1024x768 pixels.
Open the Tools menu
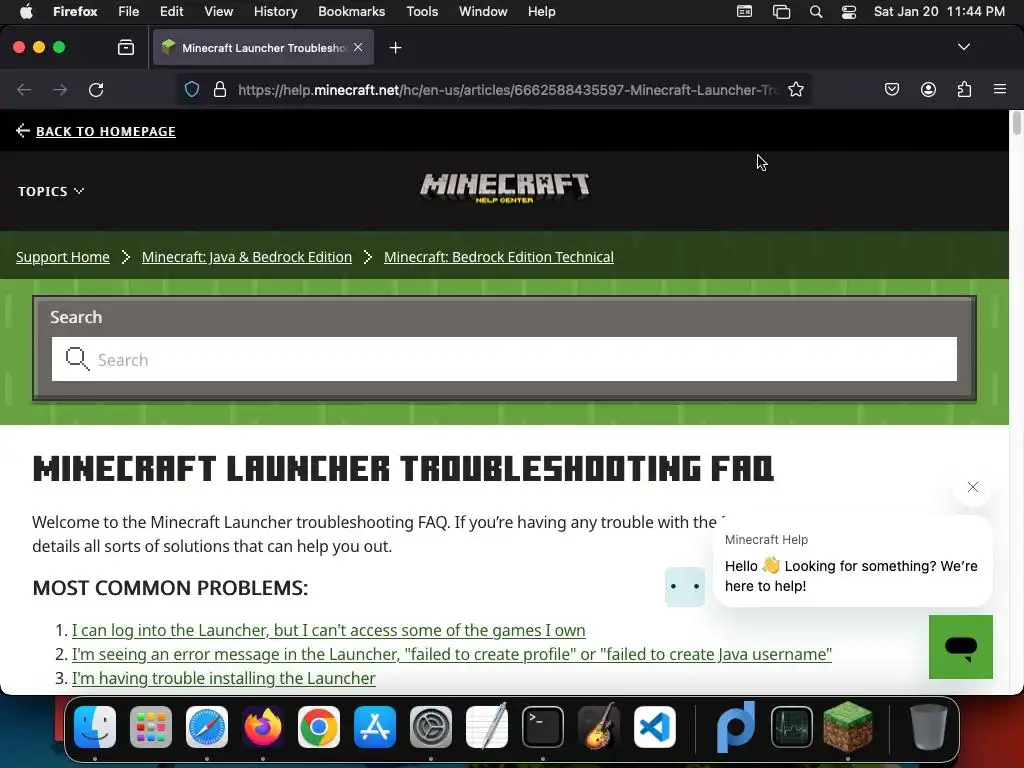pyautogui.click(x=422, y=12)
